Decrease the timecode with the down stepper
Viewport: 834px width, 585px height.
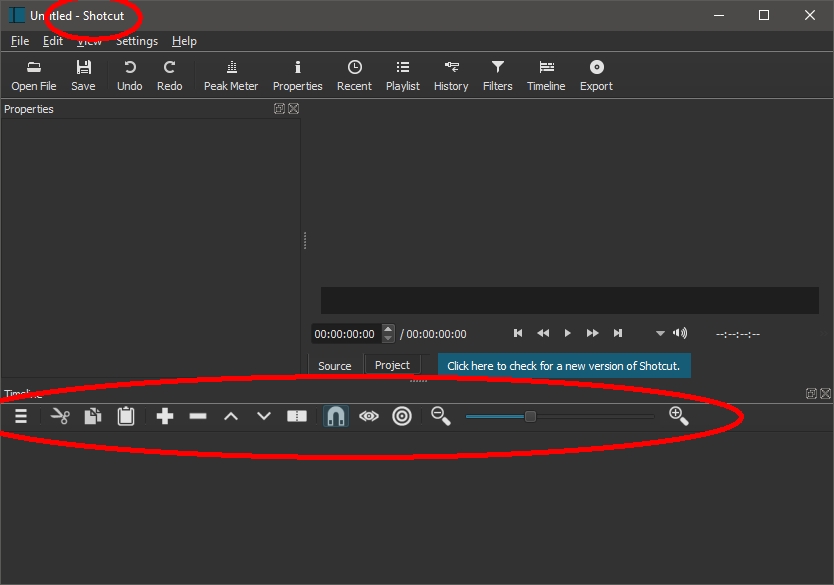click(x=388, y=338)
